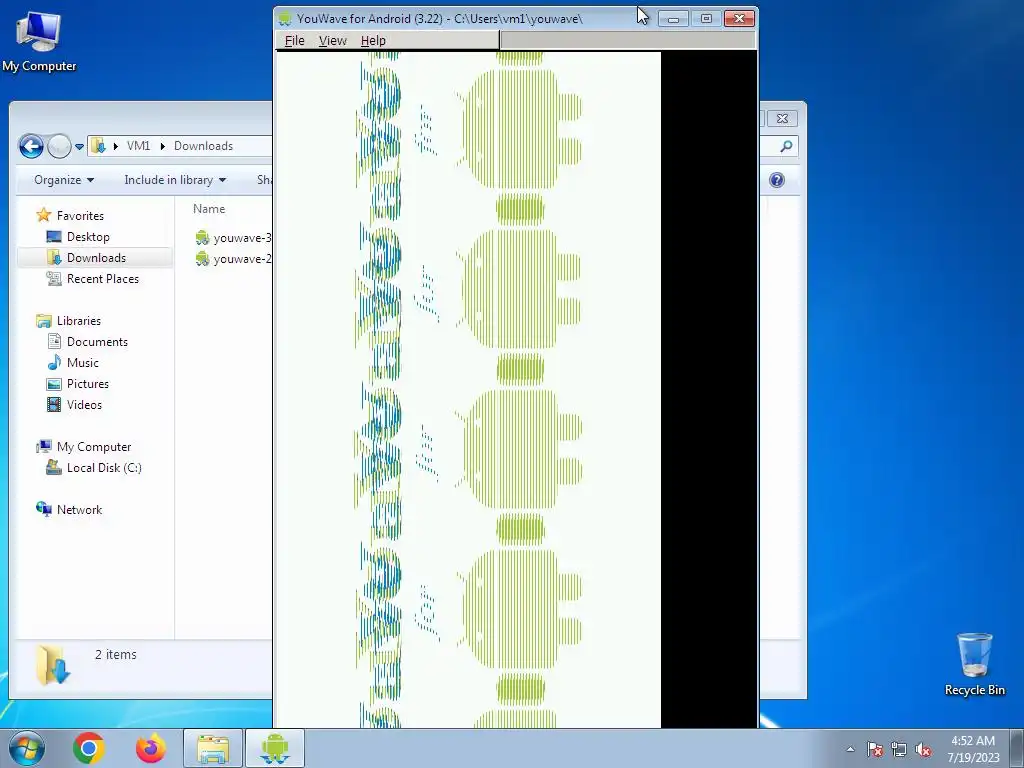
Task: Open My Computer desktop icon
Action: tap(39, 42)
